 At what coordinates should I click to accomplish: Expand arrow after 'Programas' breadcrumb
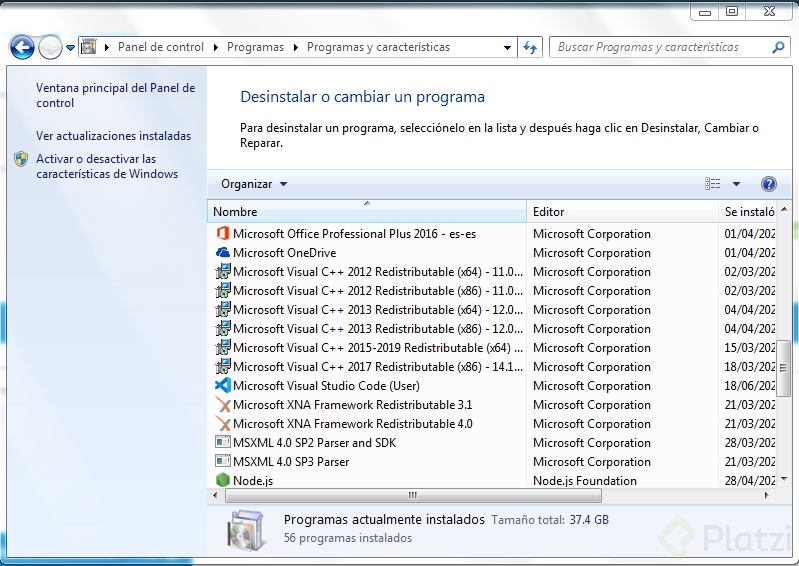[296, 47]
